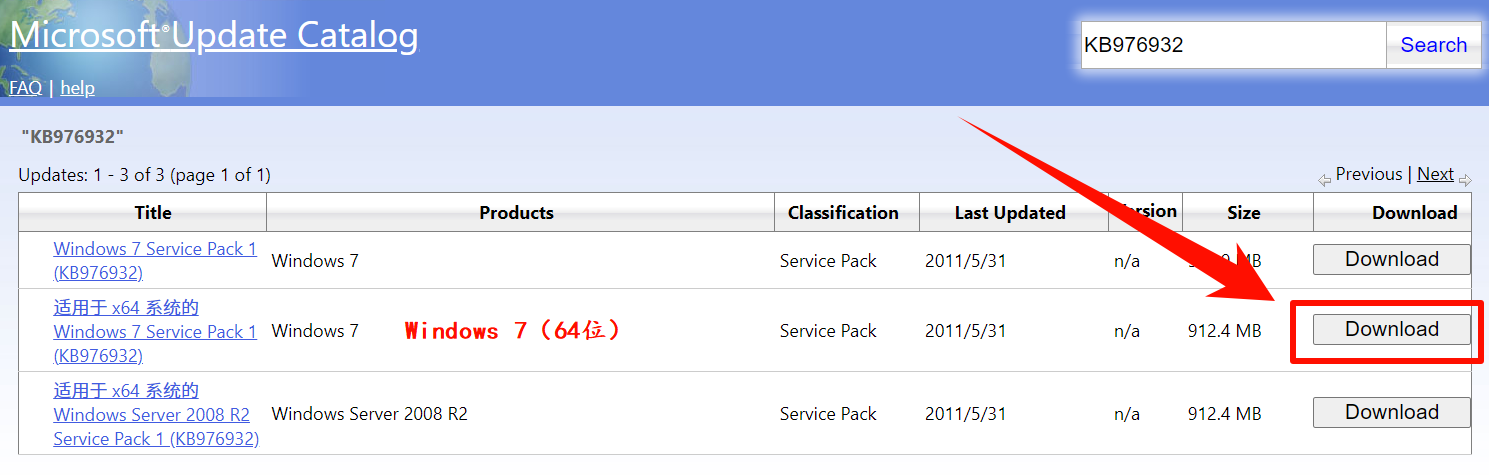The height and width of the screenshot is (475, 1489).
Task: Go to the Next results page
Action: pos(1435,174)
